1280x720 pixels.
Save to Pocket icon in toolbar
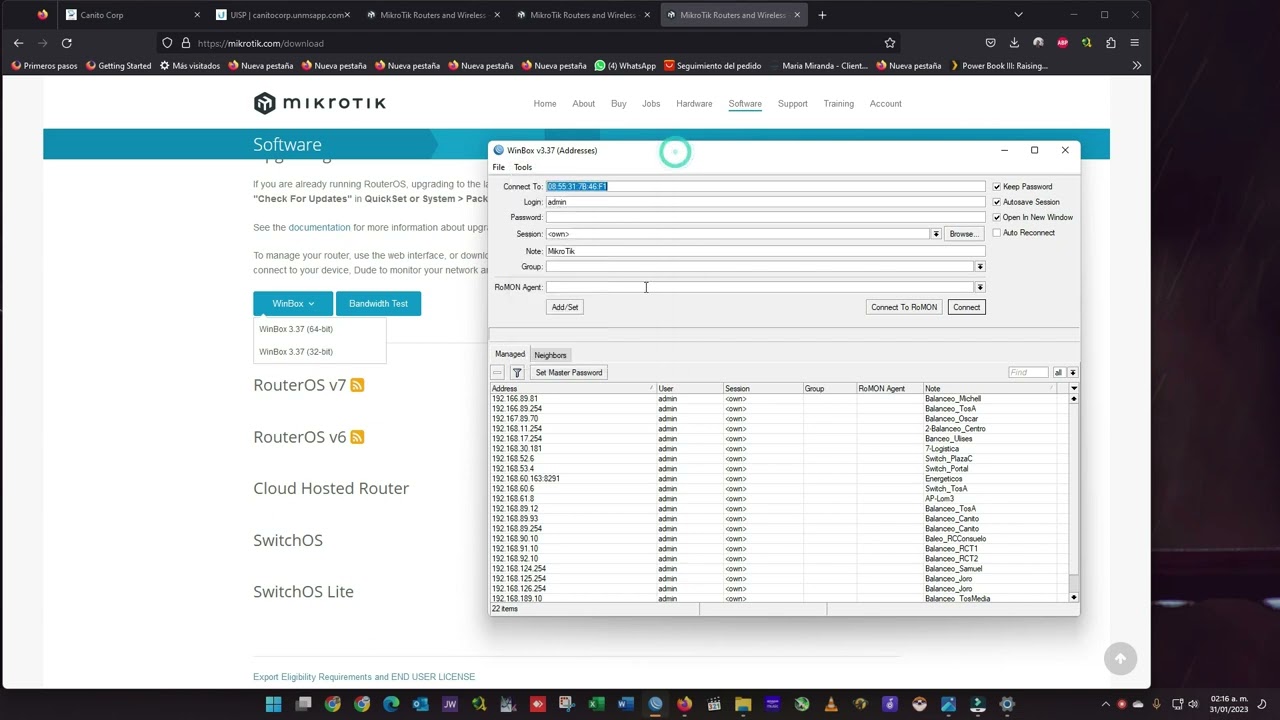990,43
